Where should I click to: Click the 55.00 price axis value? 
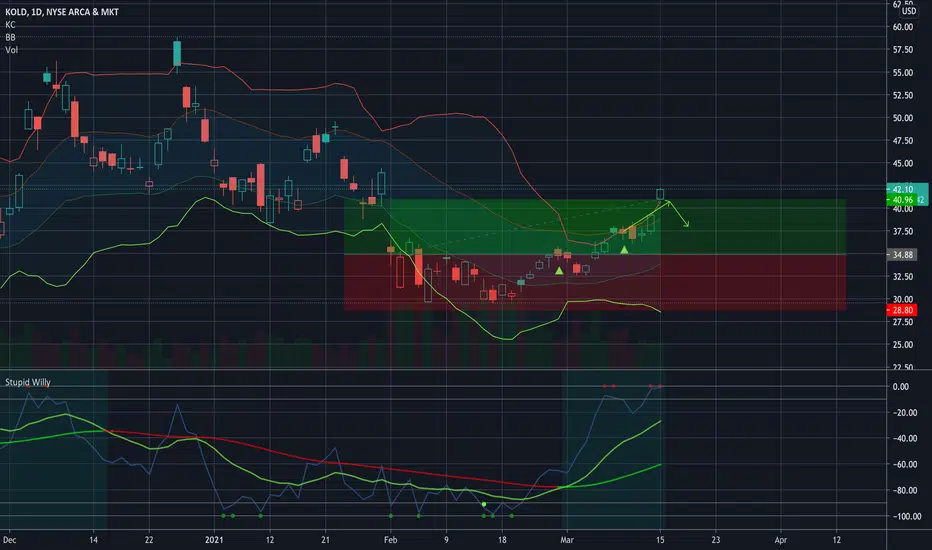(x=902, y=73)
